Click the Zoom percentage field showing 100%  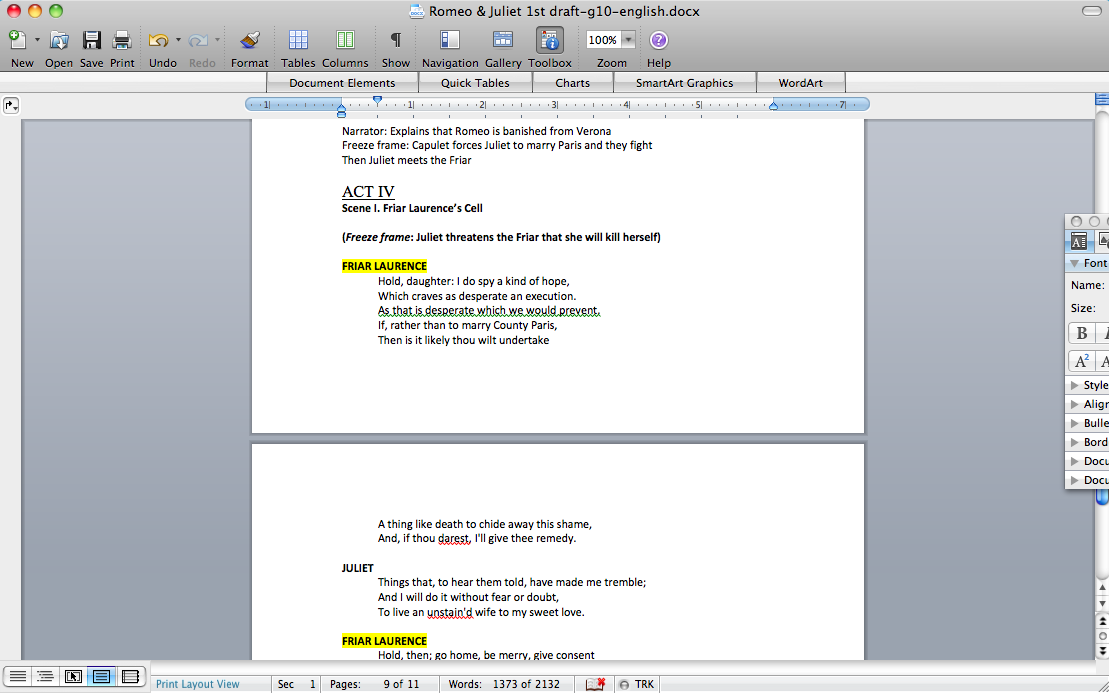[603, 40]
